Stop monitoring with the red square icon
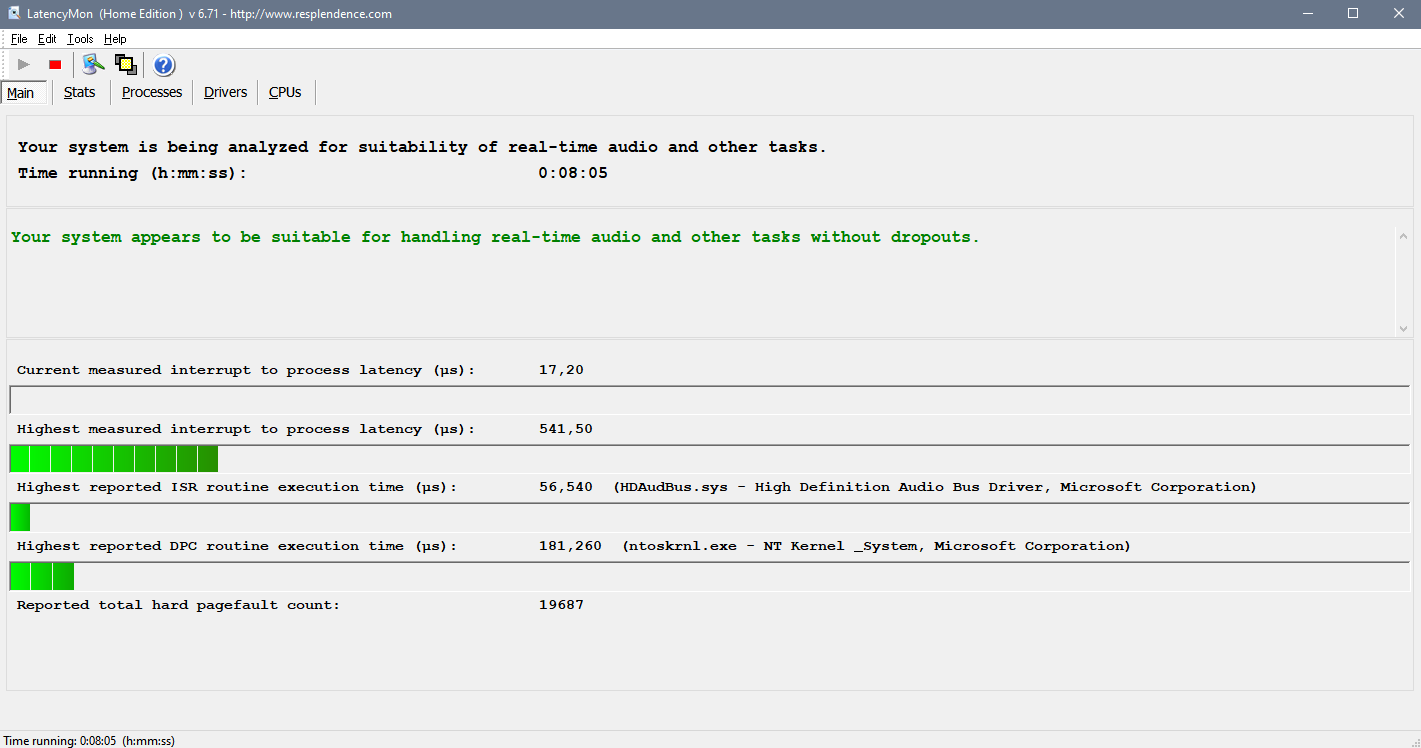 [x=55, y=65]
